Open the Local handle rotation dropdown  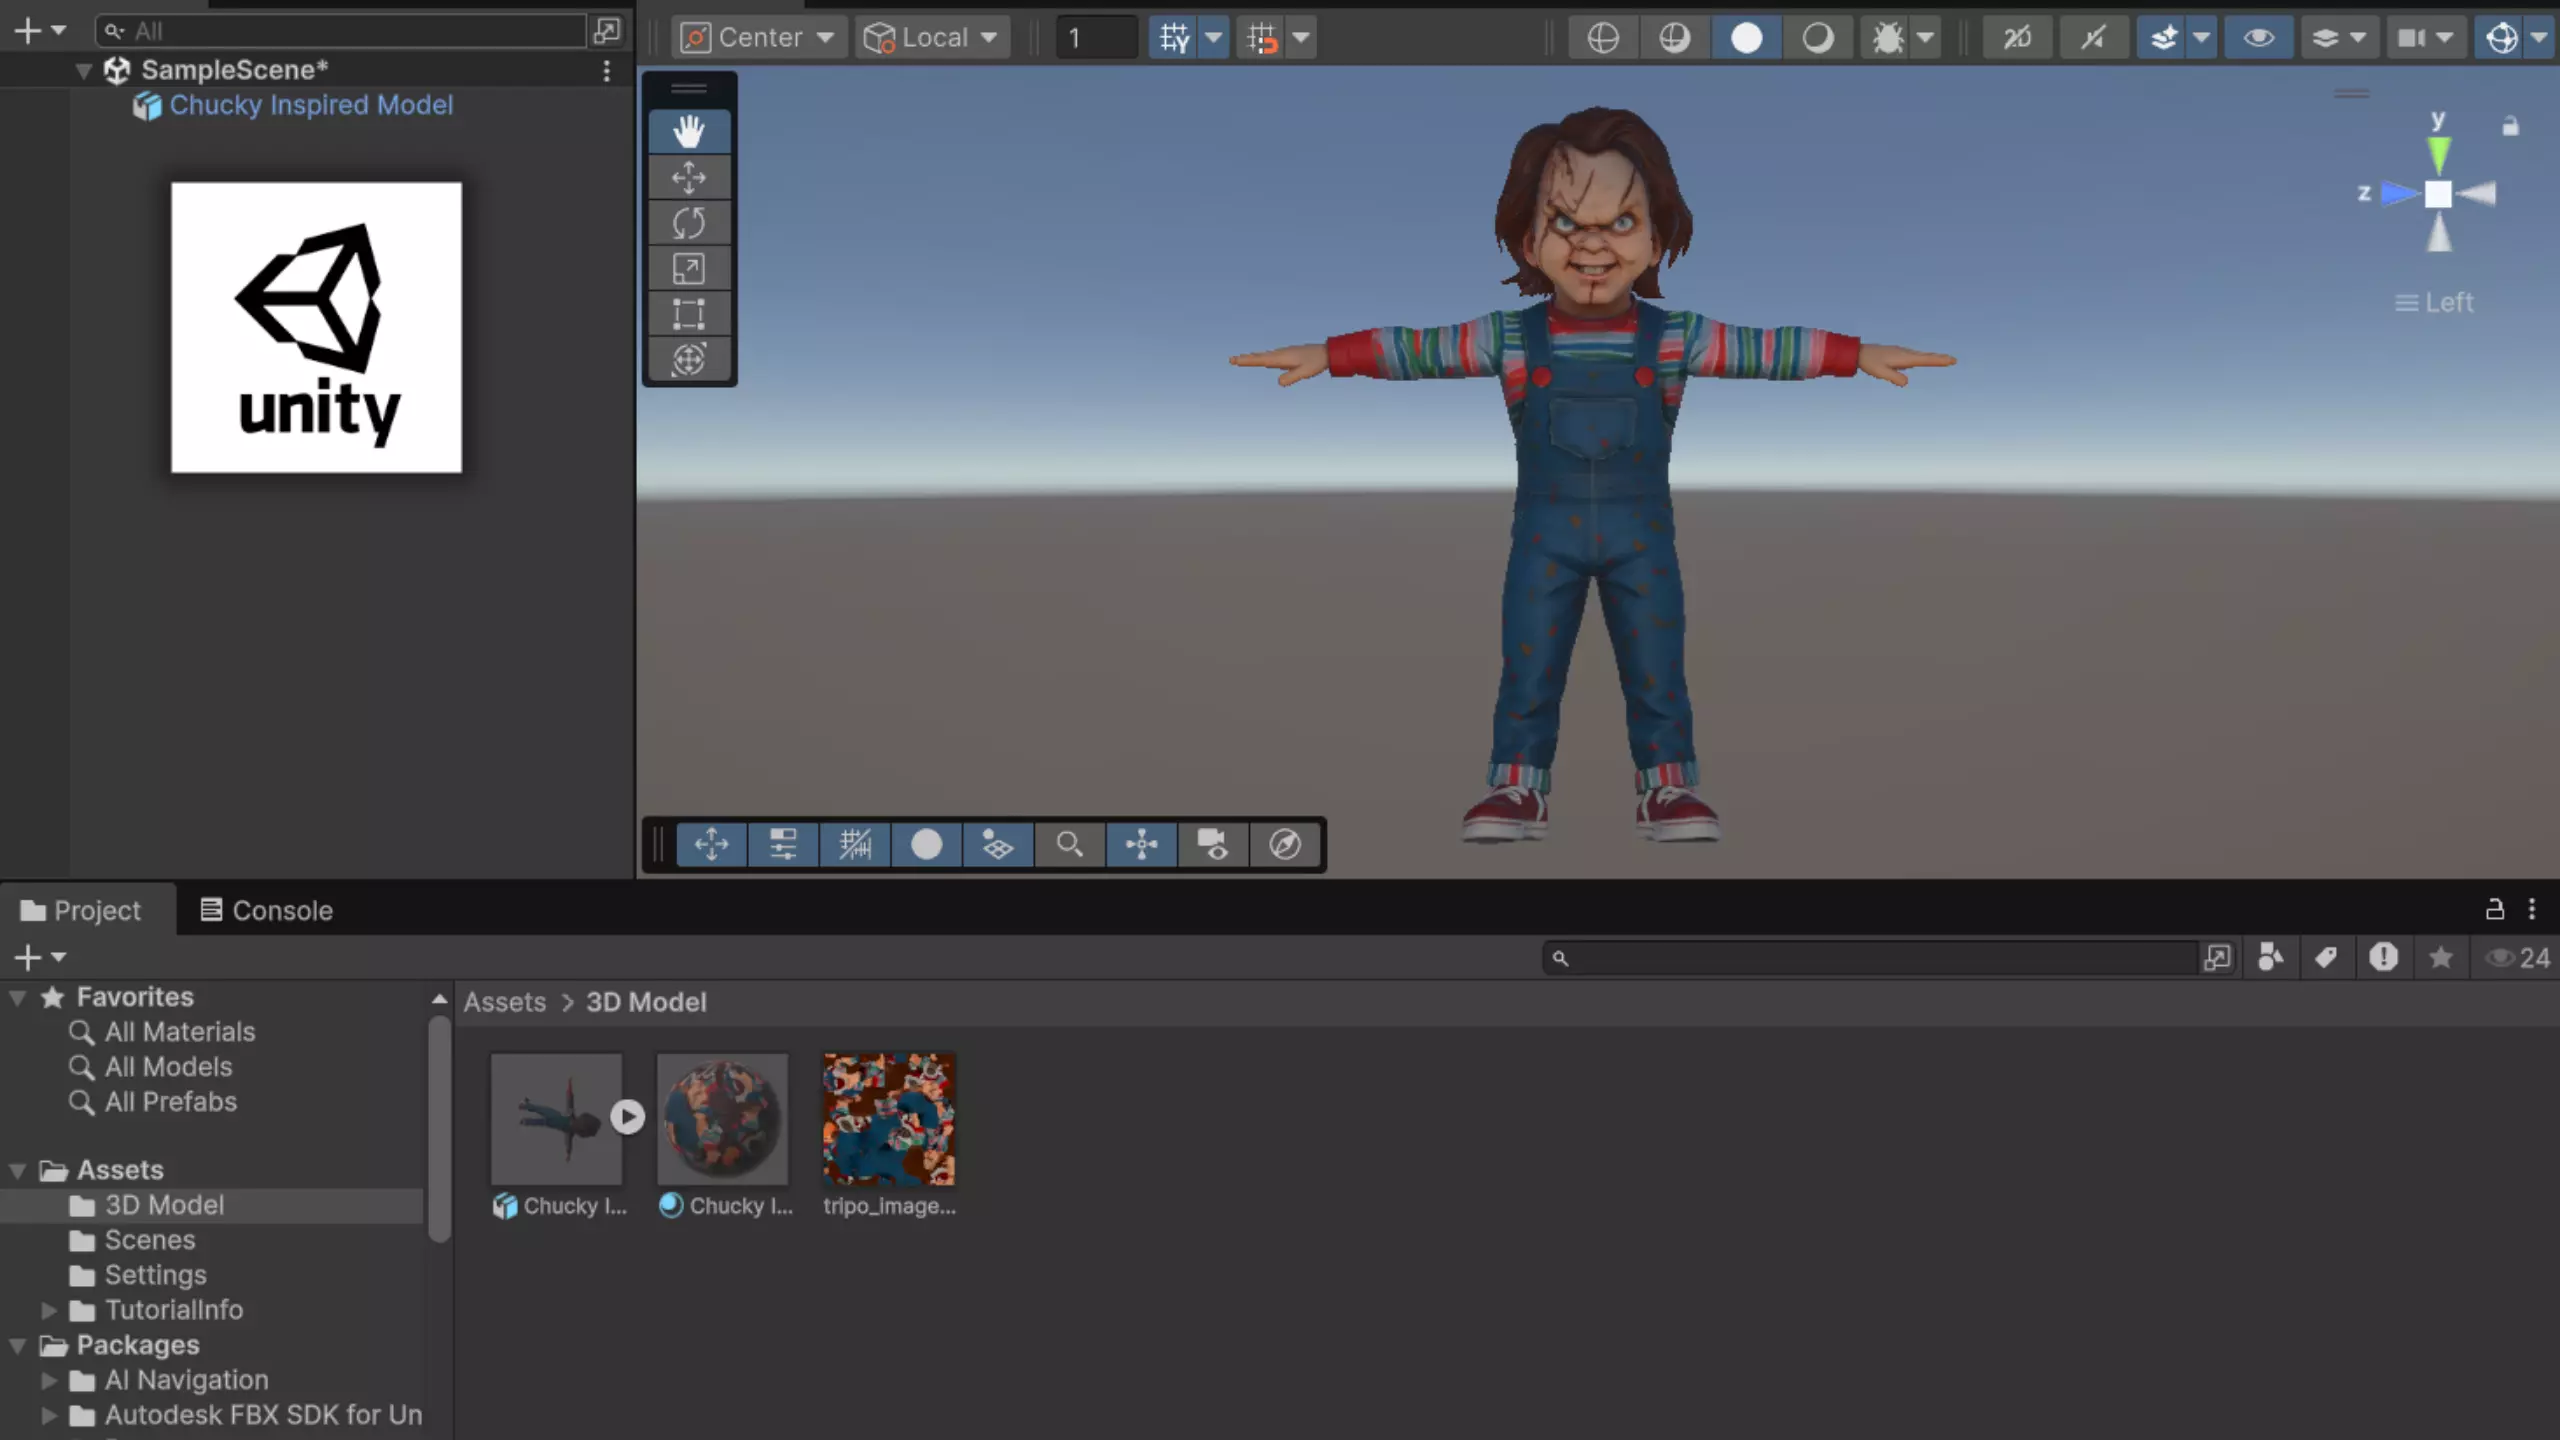tap(931, 38)
